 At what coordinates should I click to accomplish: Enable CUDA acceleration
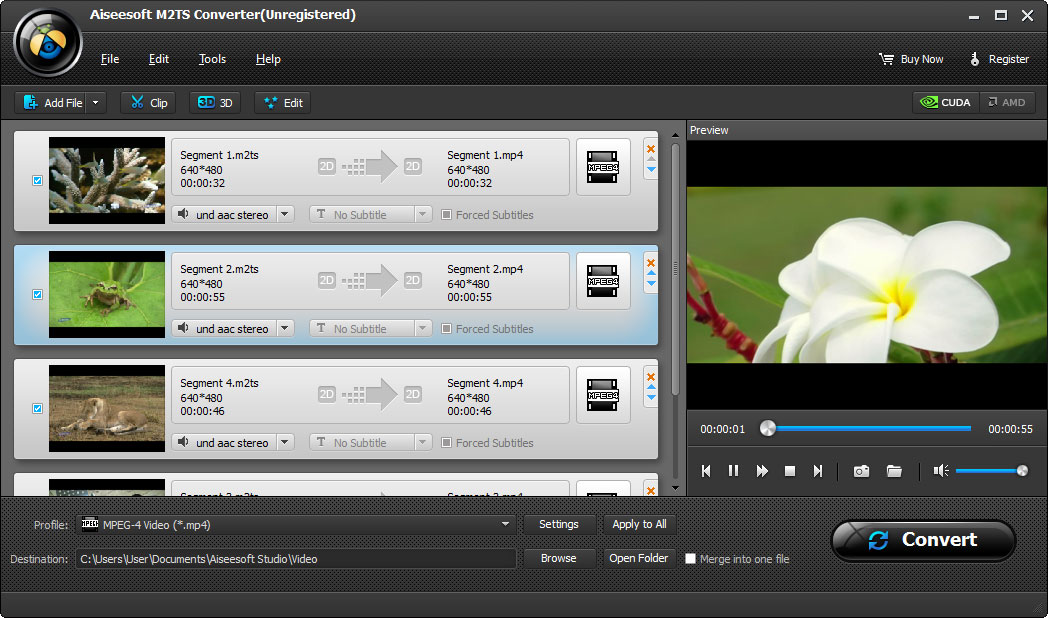point(945,102)
